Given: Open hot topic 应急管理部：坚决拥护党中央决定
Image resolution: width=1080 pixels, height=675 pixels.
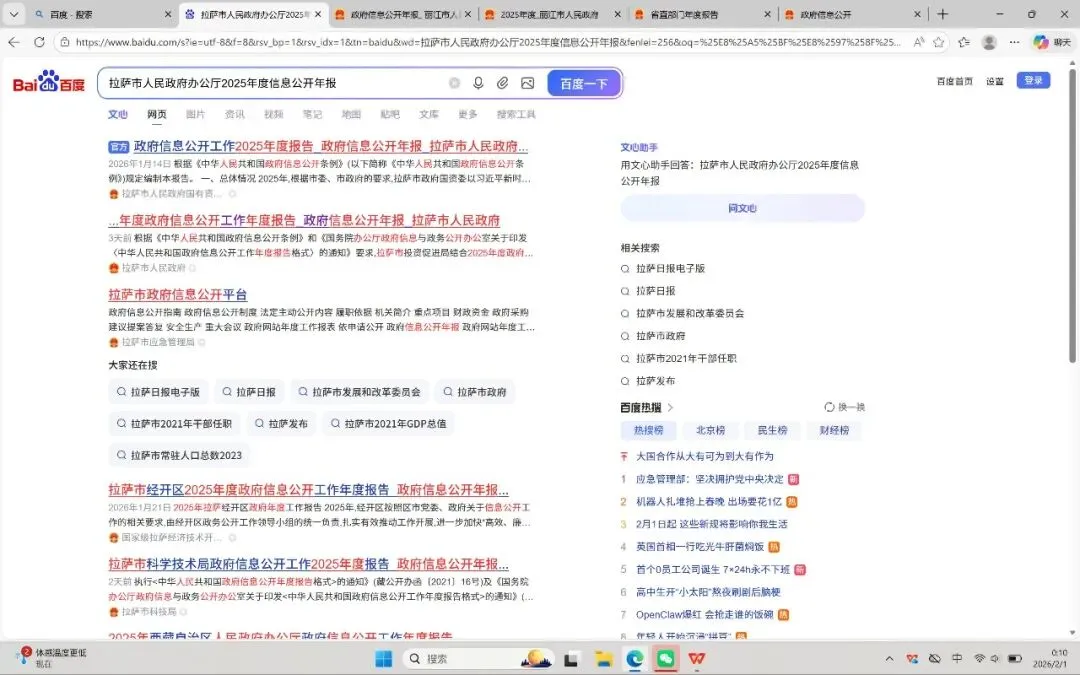Looking at the screenshot, I should click(709, 479).
